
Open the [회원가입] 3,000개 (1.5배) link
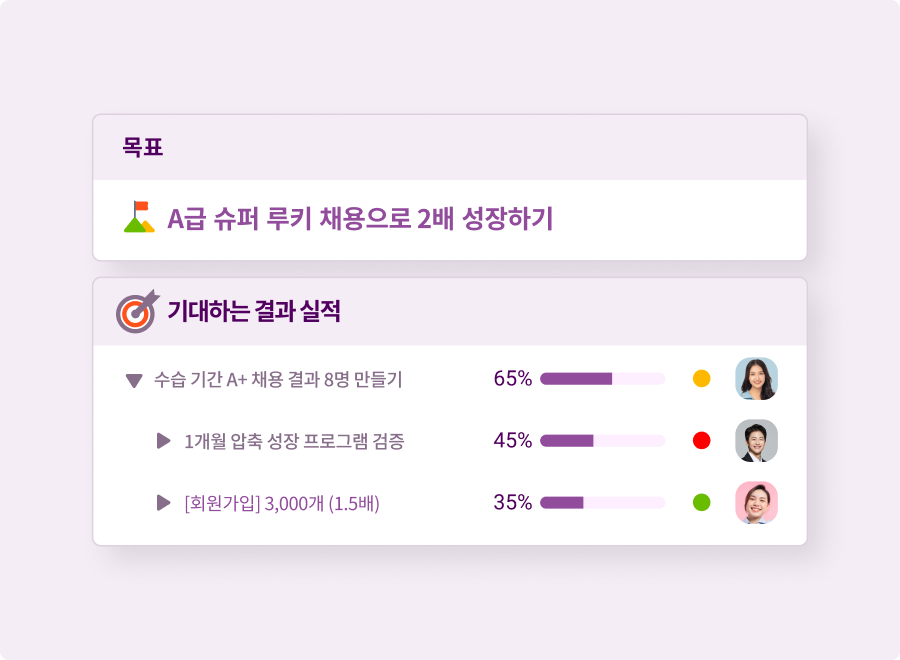pyautogui.click(x=282, y=503)
